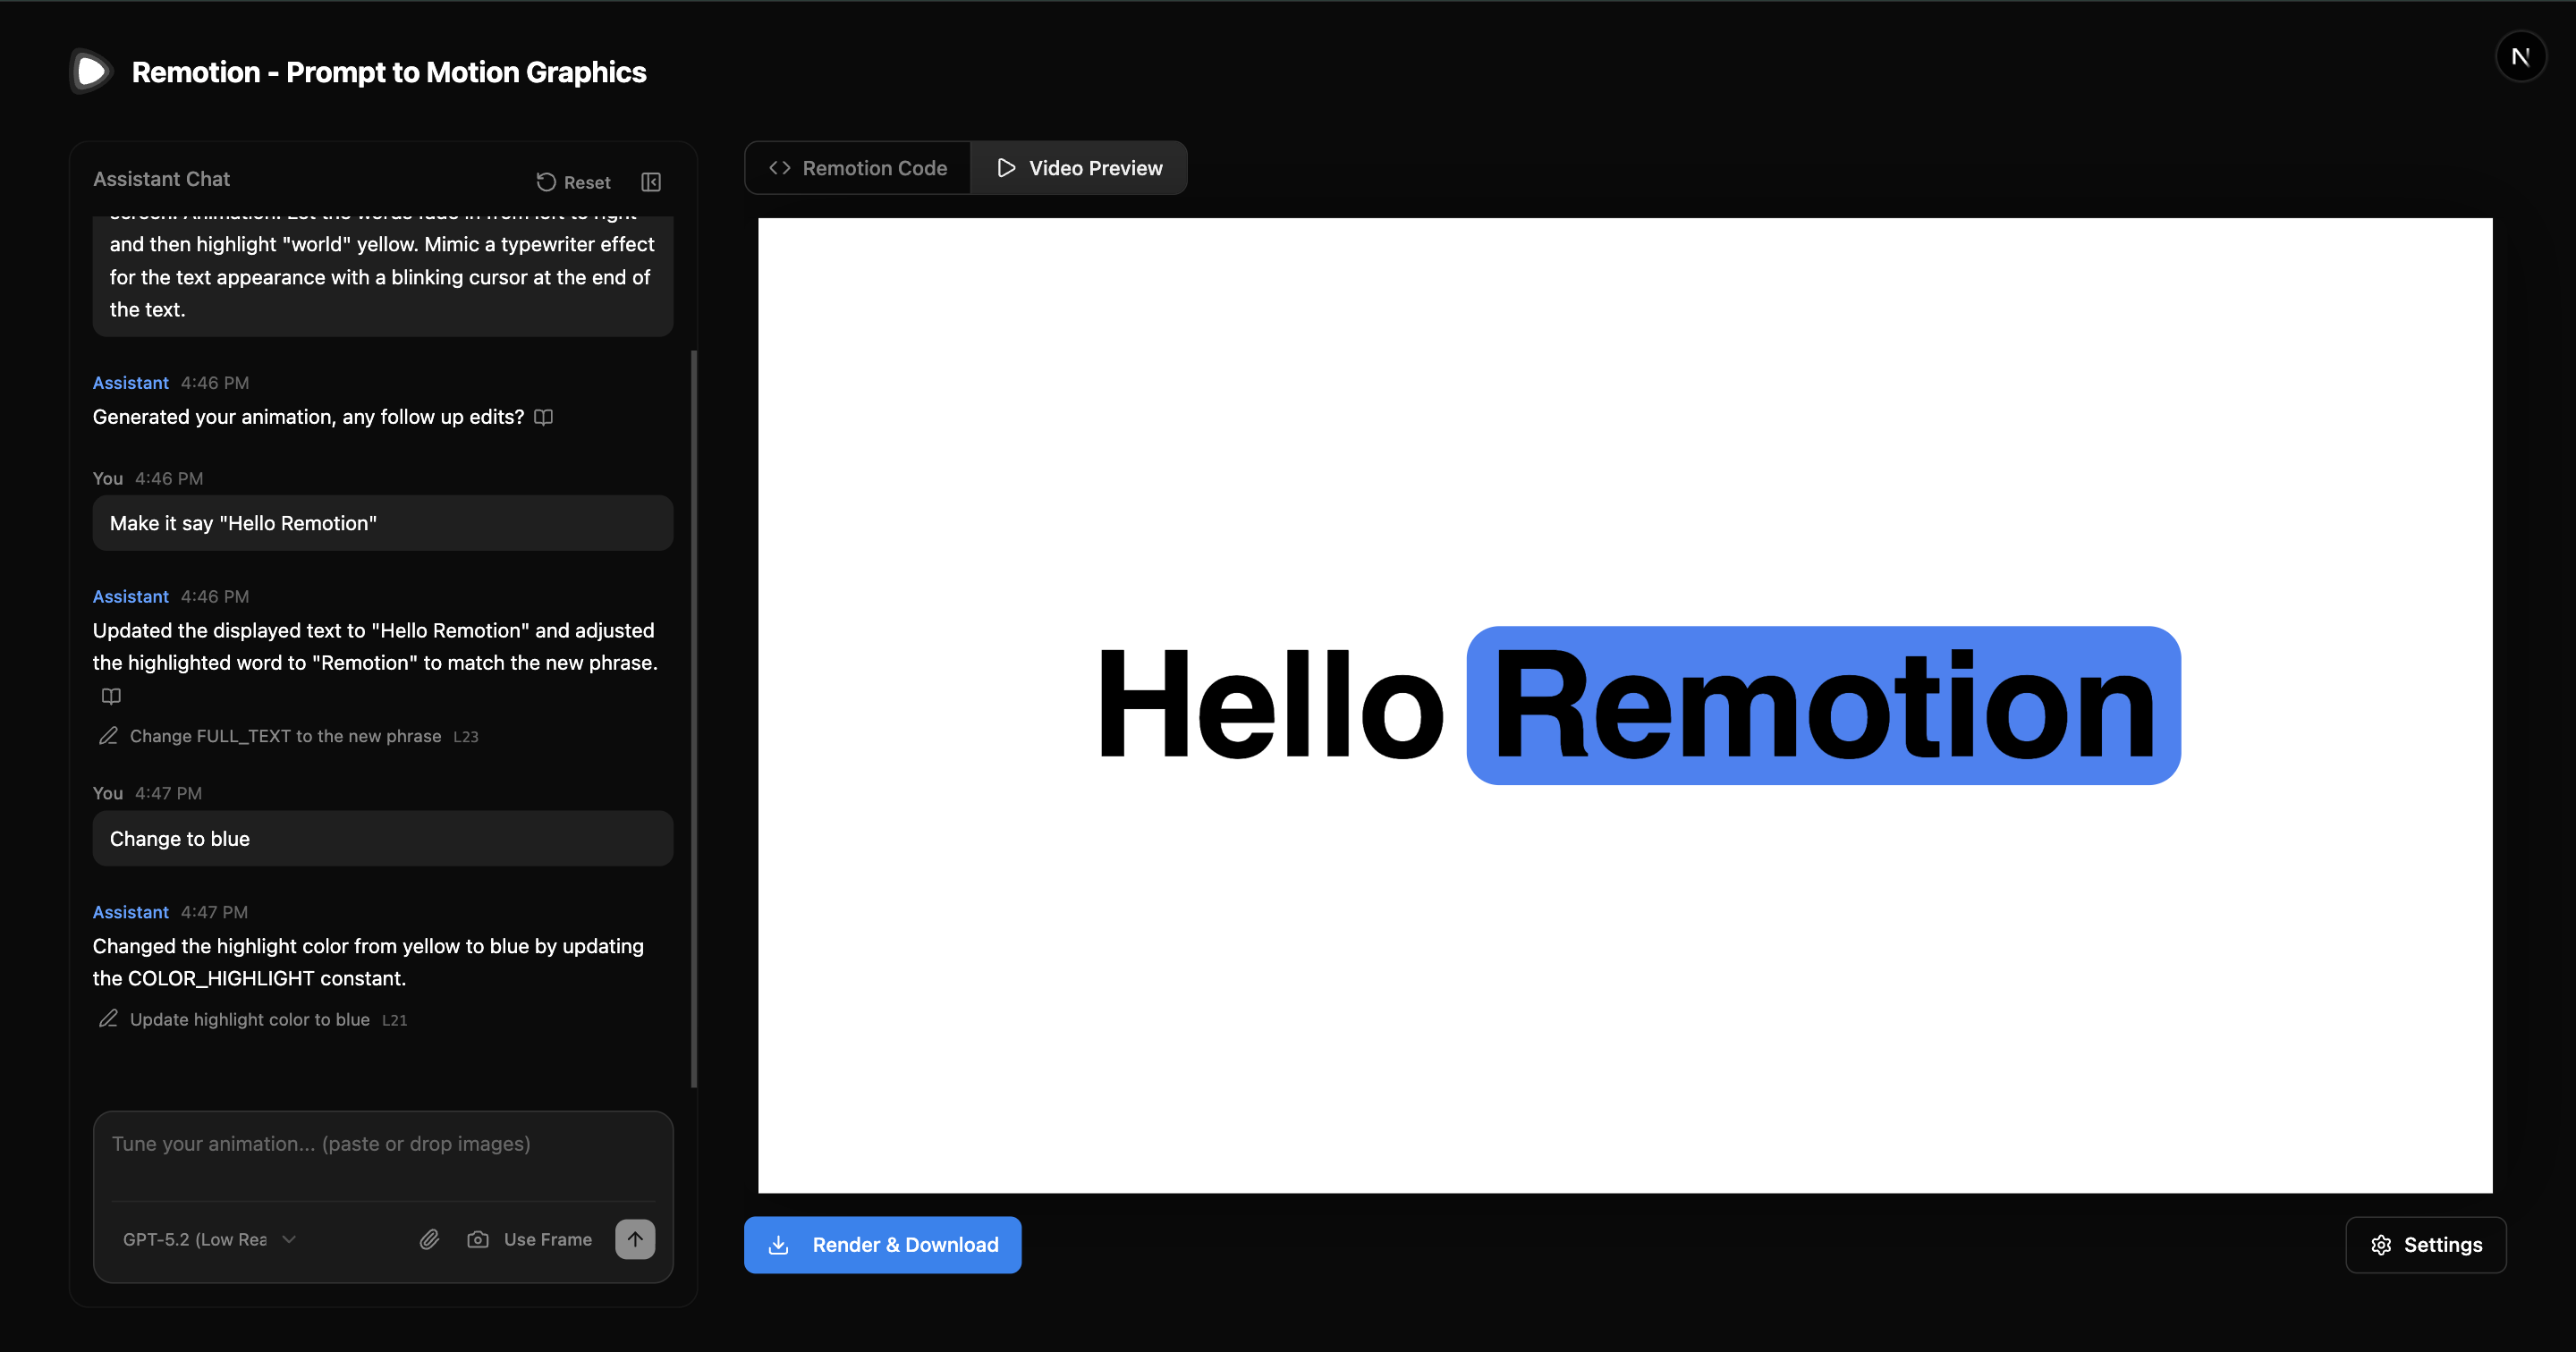
Task: Click the 'Change to blue' message bubble
Action: tap(382, 838)
